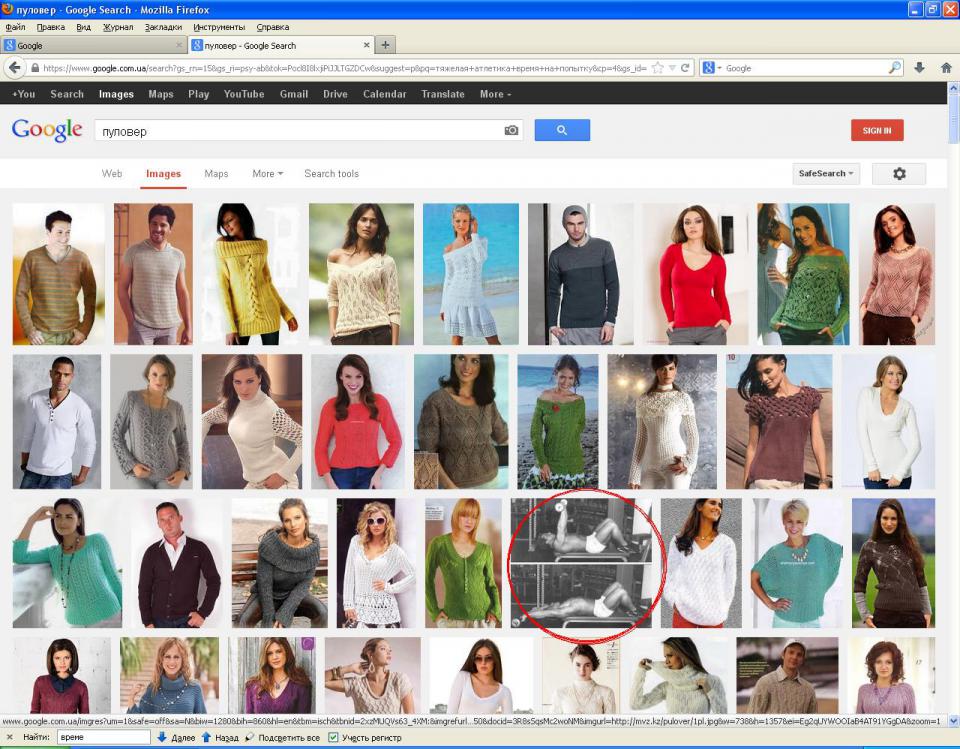Viewport: 960px width, 749px height.
Task: Open the settings gear options
Action: pos(898,174)
